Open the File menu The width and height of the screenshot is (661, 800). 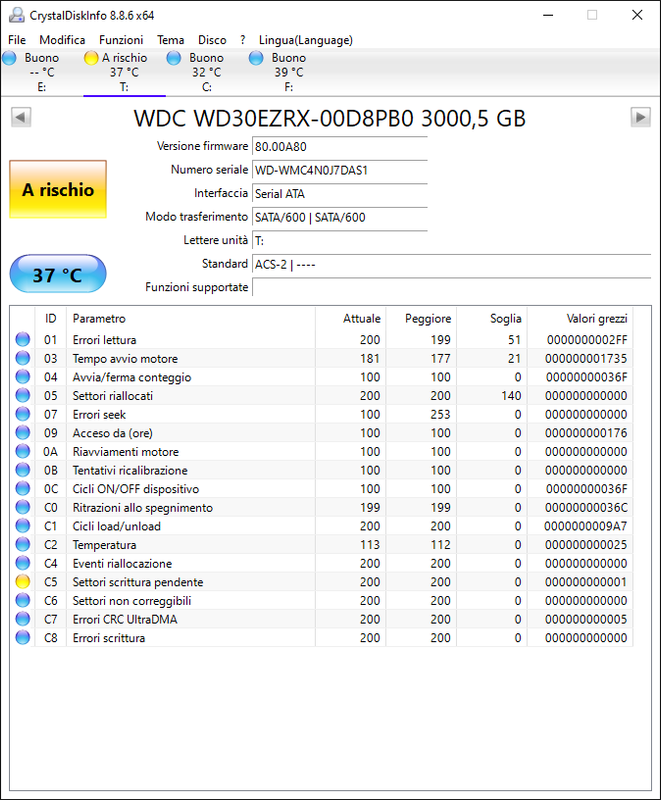pyautogui.click(x=17, y=40)
